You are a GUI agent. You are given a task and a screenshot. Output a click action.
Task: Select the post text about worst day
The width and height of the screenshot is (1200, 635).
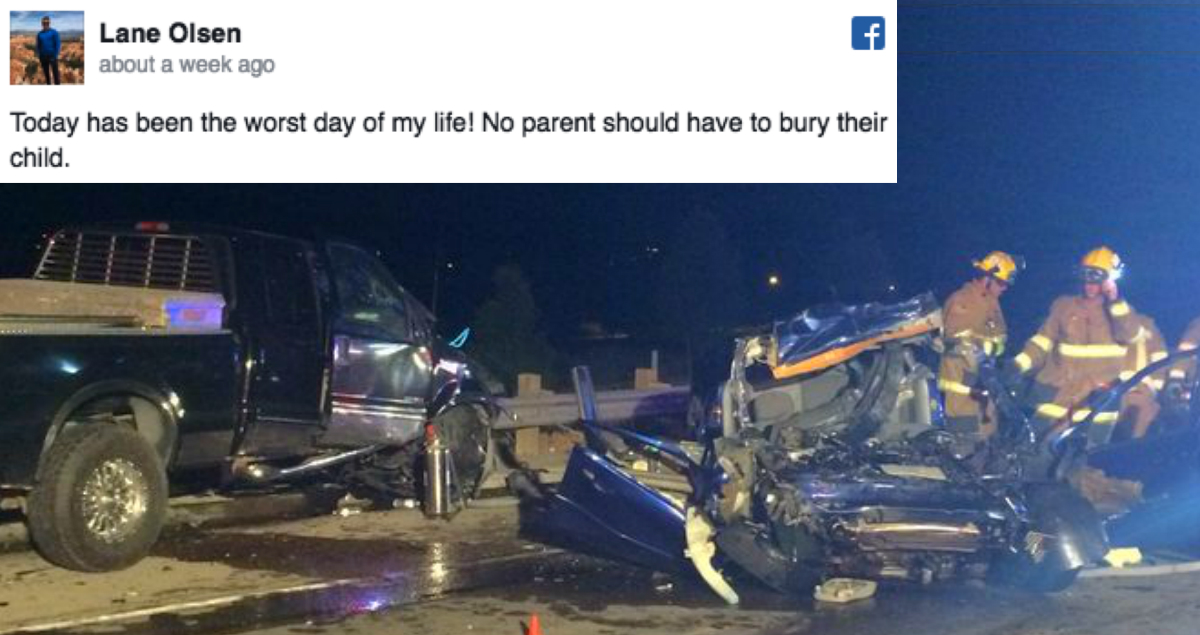point(449,141)
